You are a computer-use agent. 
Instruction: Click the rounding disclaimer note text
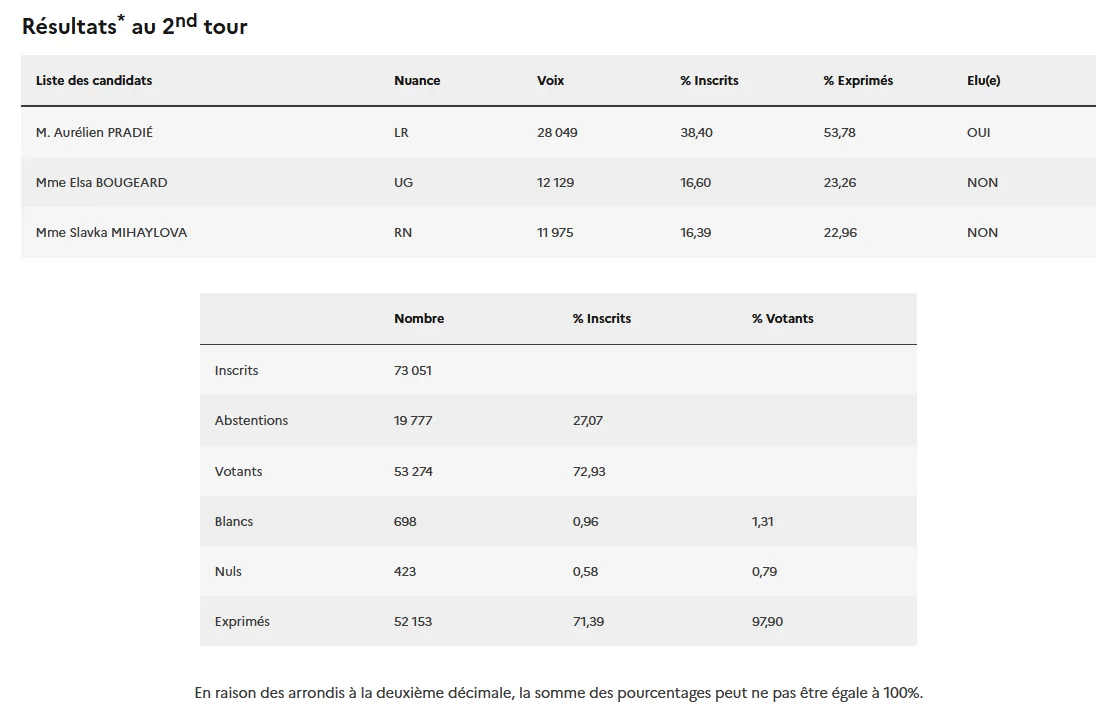(558, 692)
